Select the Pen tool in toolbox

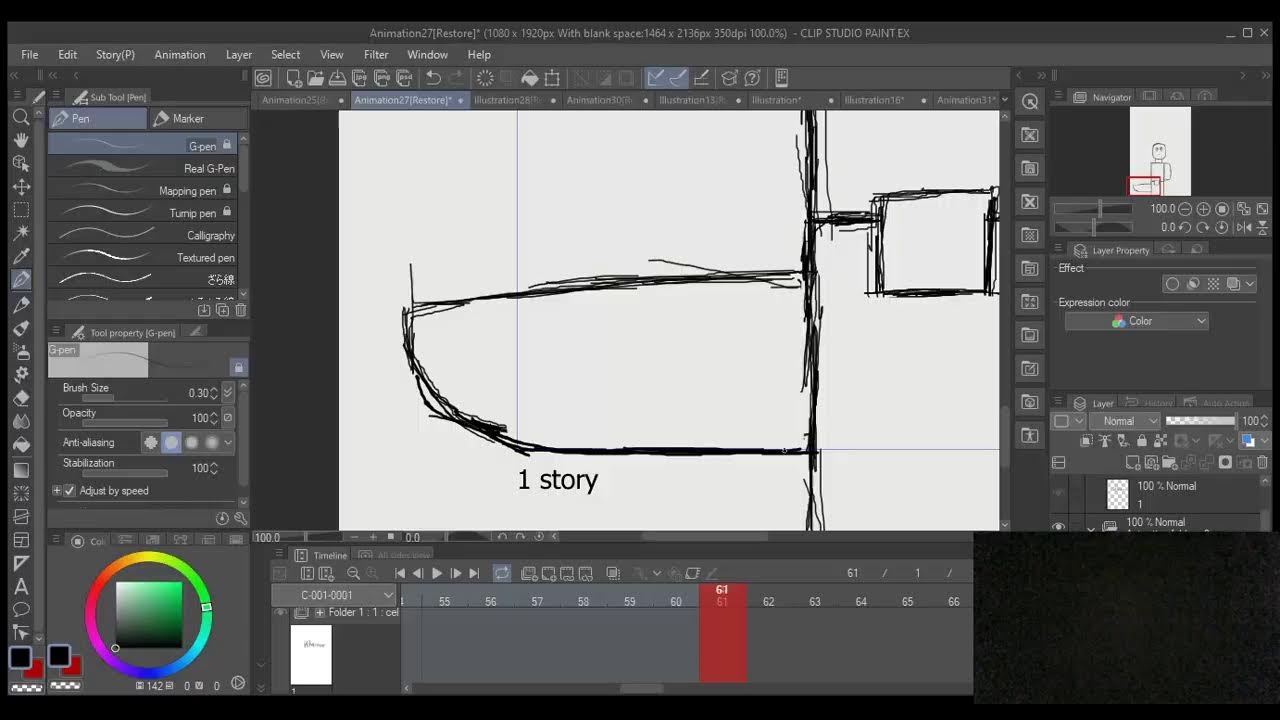coord(21,280)
